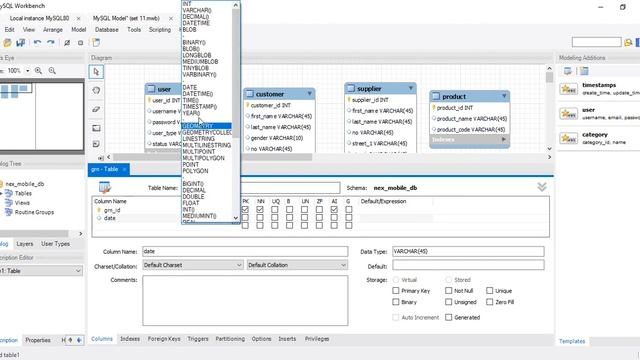The width and height of the screenshot is (640, 360).
Task: Enable Unsigned checkbox in column details
Action: 449,302
